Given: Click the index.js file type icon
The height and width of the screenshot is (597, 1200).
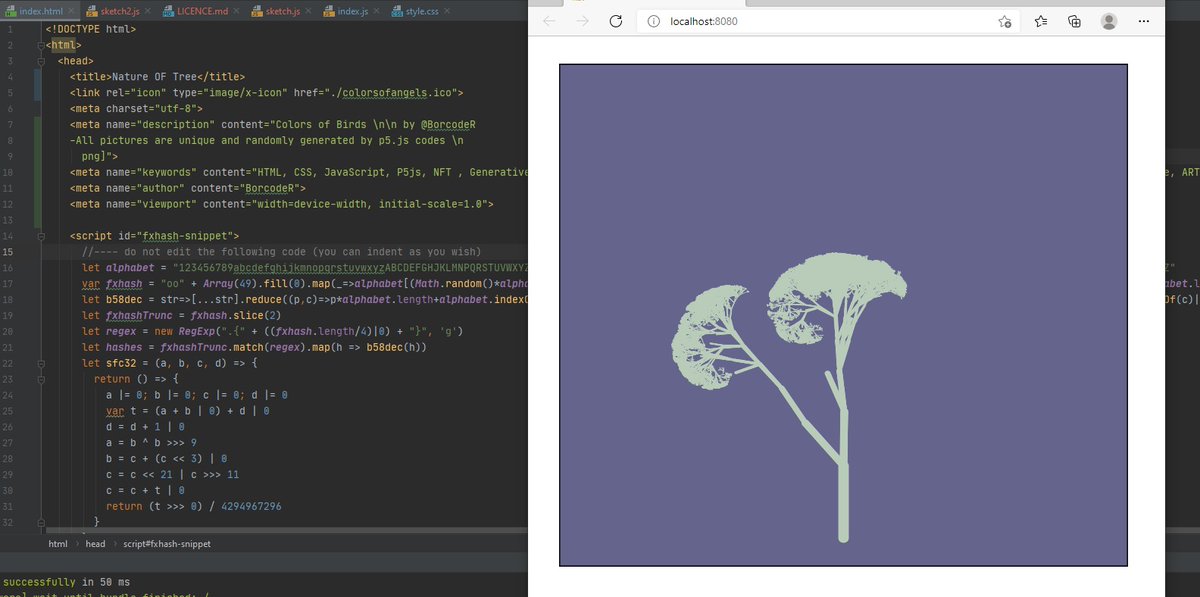Looking at the screenshot, I should 330,11.
